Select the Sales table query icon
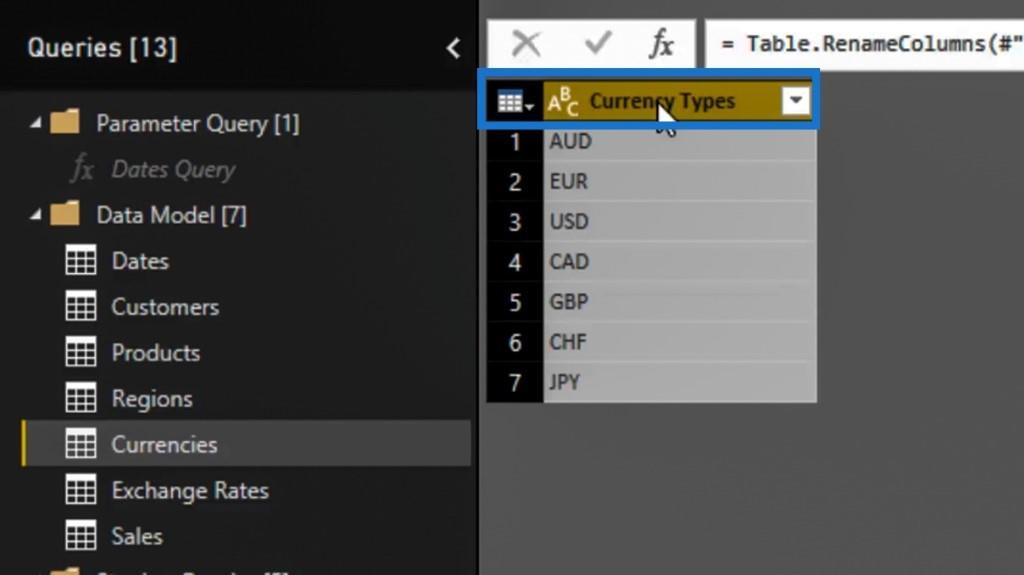The height and width of the screenshot is (575, 1024). [81, 536]
